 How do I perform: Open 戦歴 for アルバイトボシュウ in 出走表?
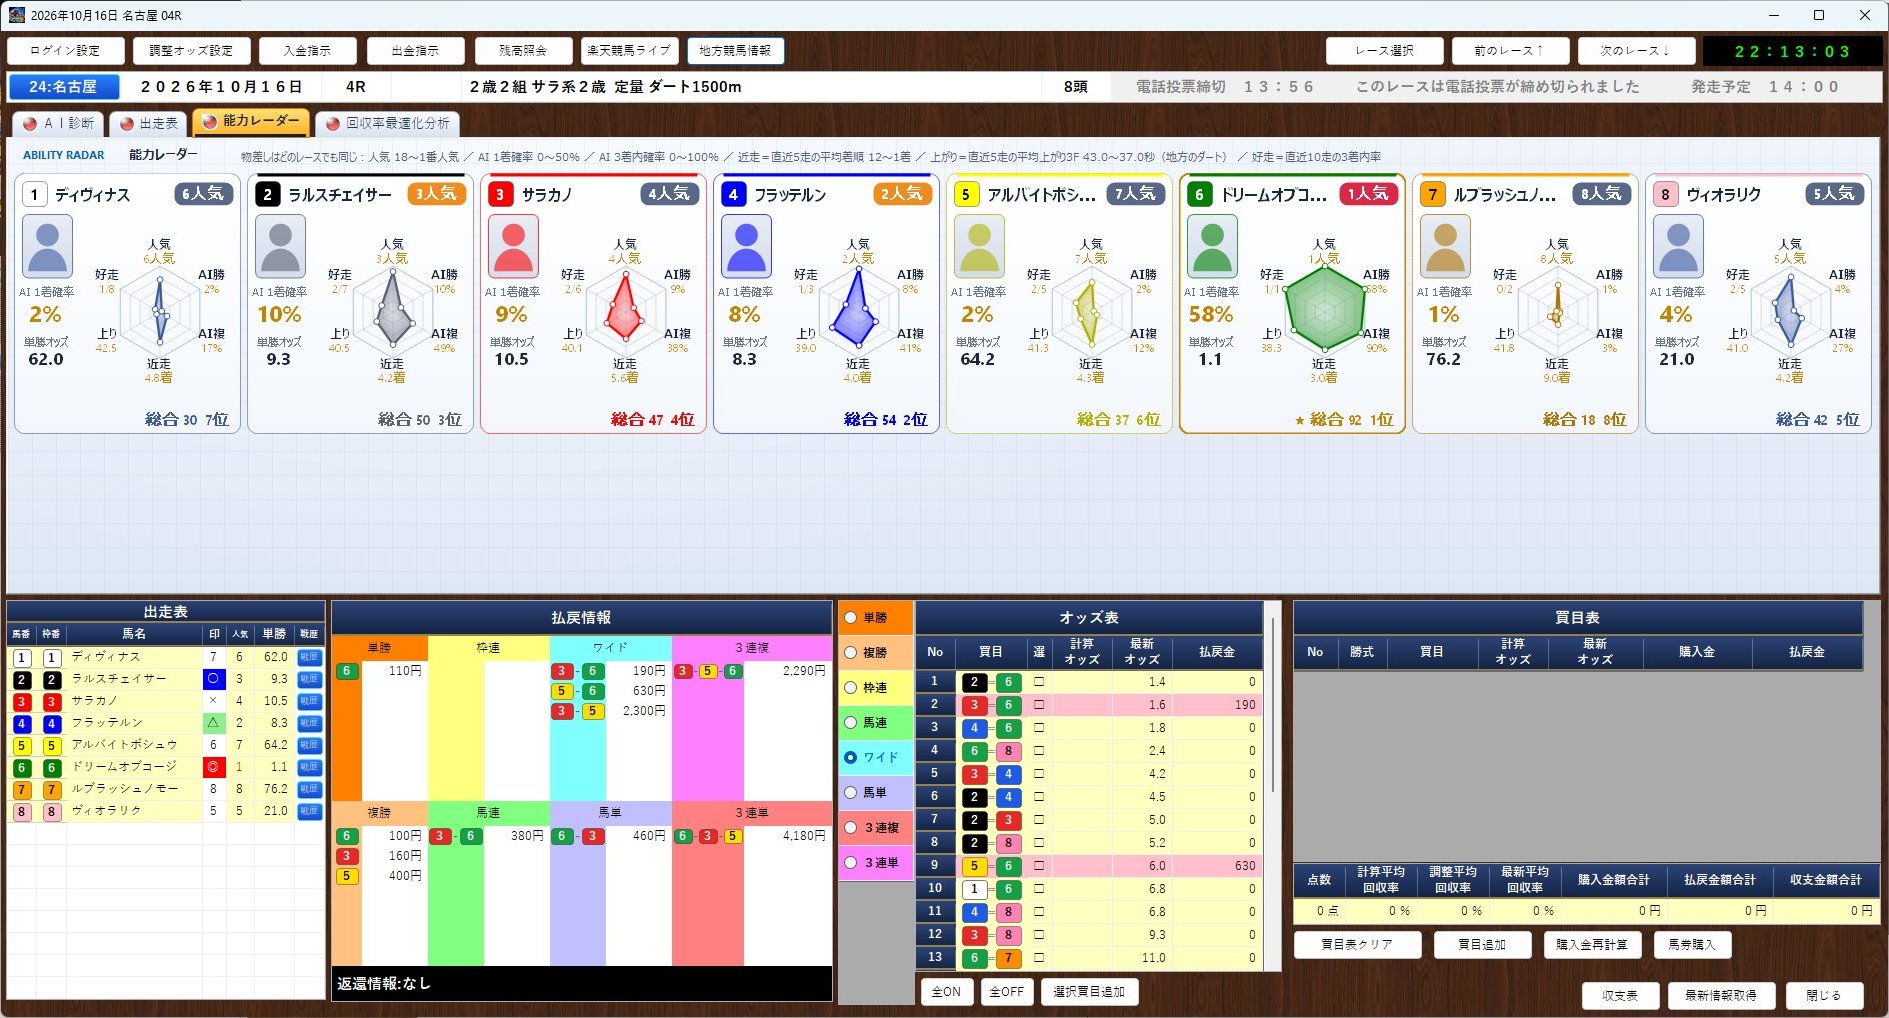309,745
